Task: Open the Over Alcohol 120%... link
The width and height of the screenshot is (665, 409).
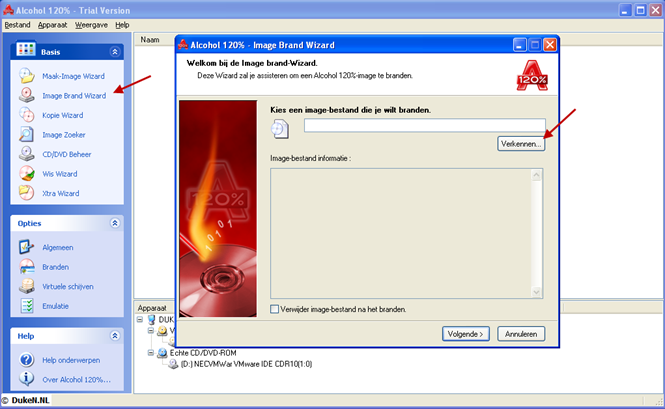Action: click(x=76, y=380)
